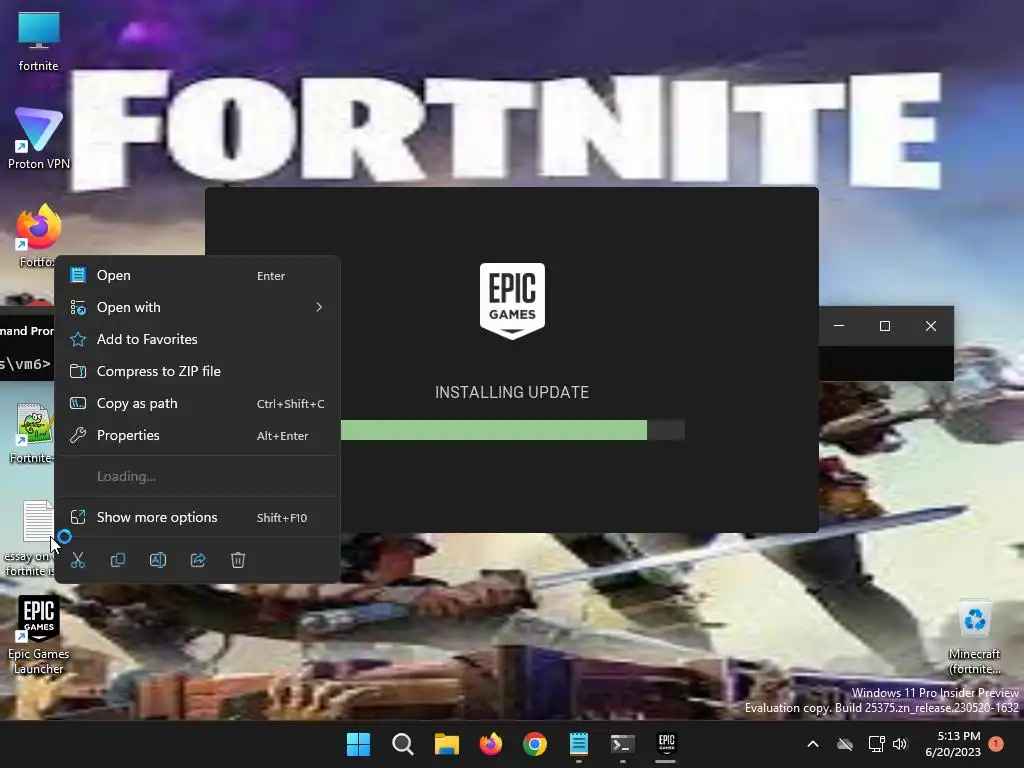
Task: Open the Fortnite notepad desktop shortcut
Action: (x=31, y=433)
